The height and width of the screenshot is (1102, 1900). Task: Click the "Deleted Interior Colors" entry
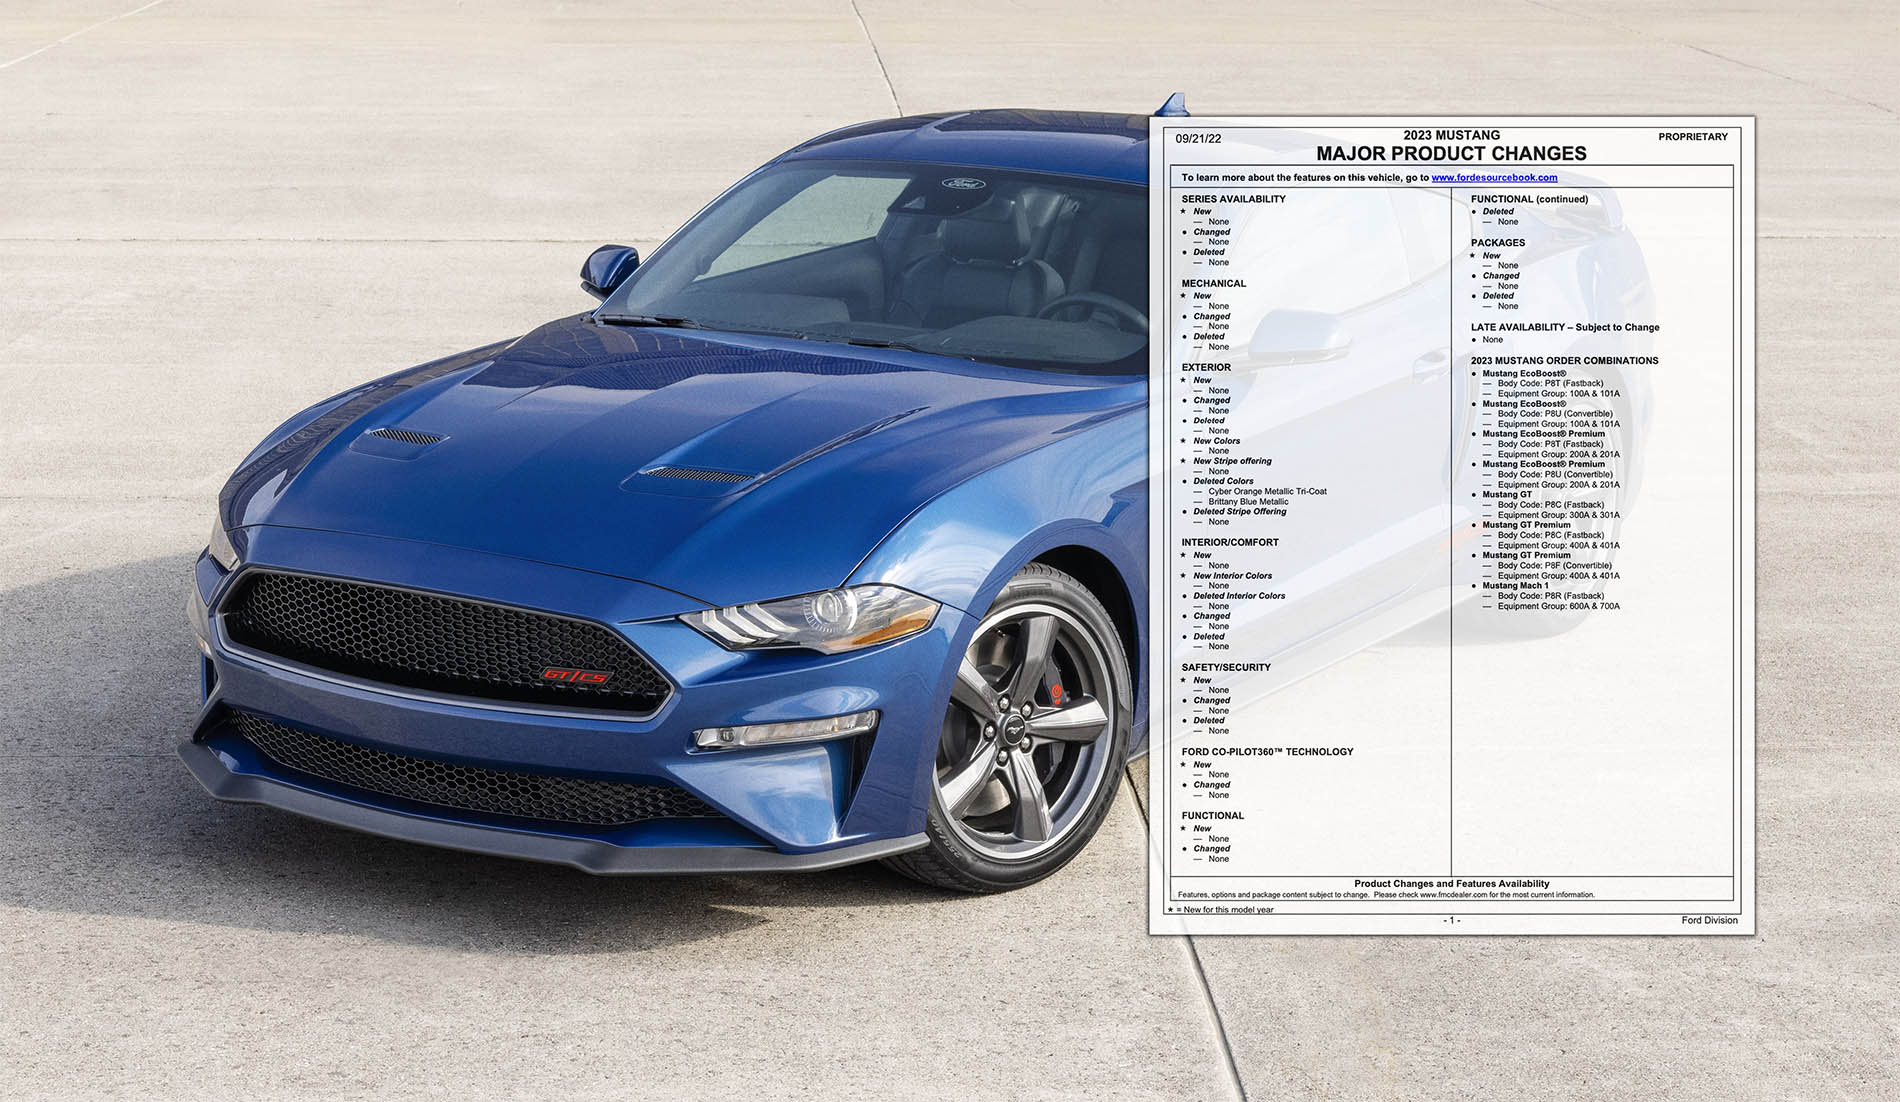pos(1239,596)
